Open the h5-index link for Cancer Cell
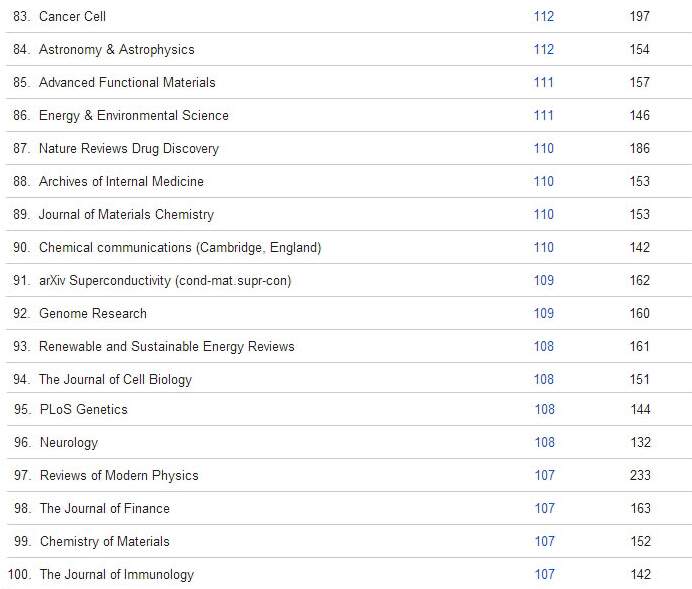The height and width of the screenshot is (589, 692). click(544, 16)
